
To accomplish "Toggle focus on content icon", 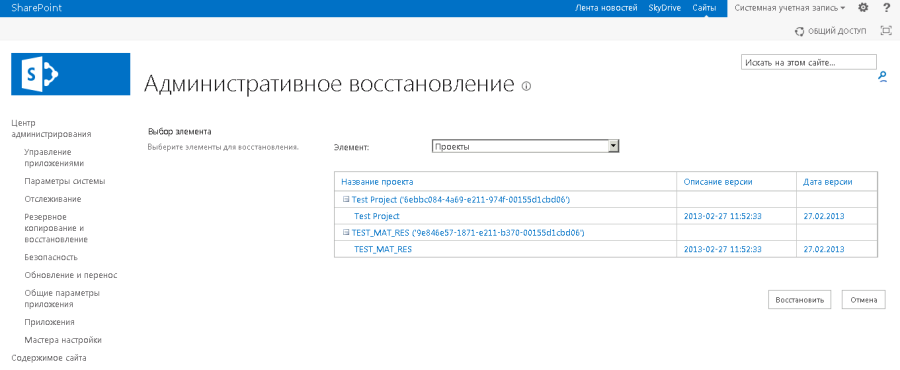I will pos(886,31).
